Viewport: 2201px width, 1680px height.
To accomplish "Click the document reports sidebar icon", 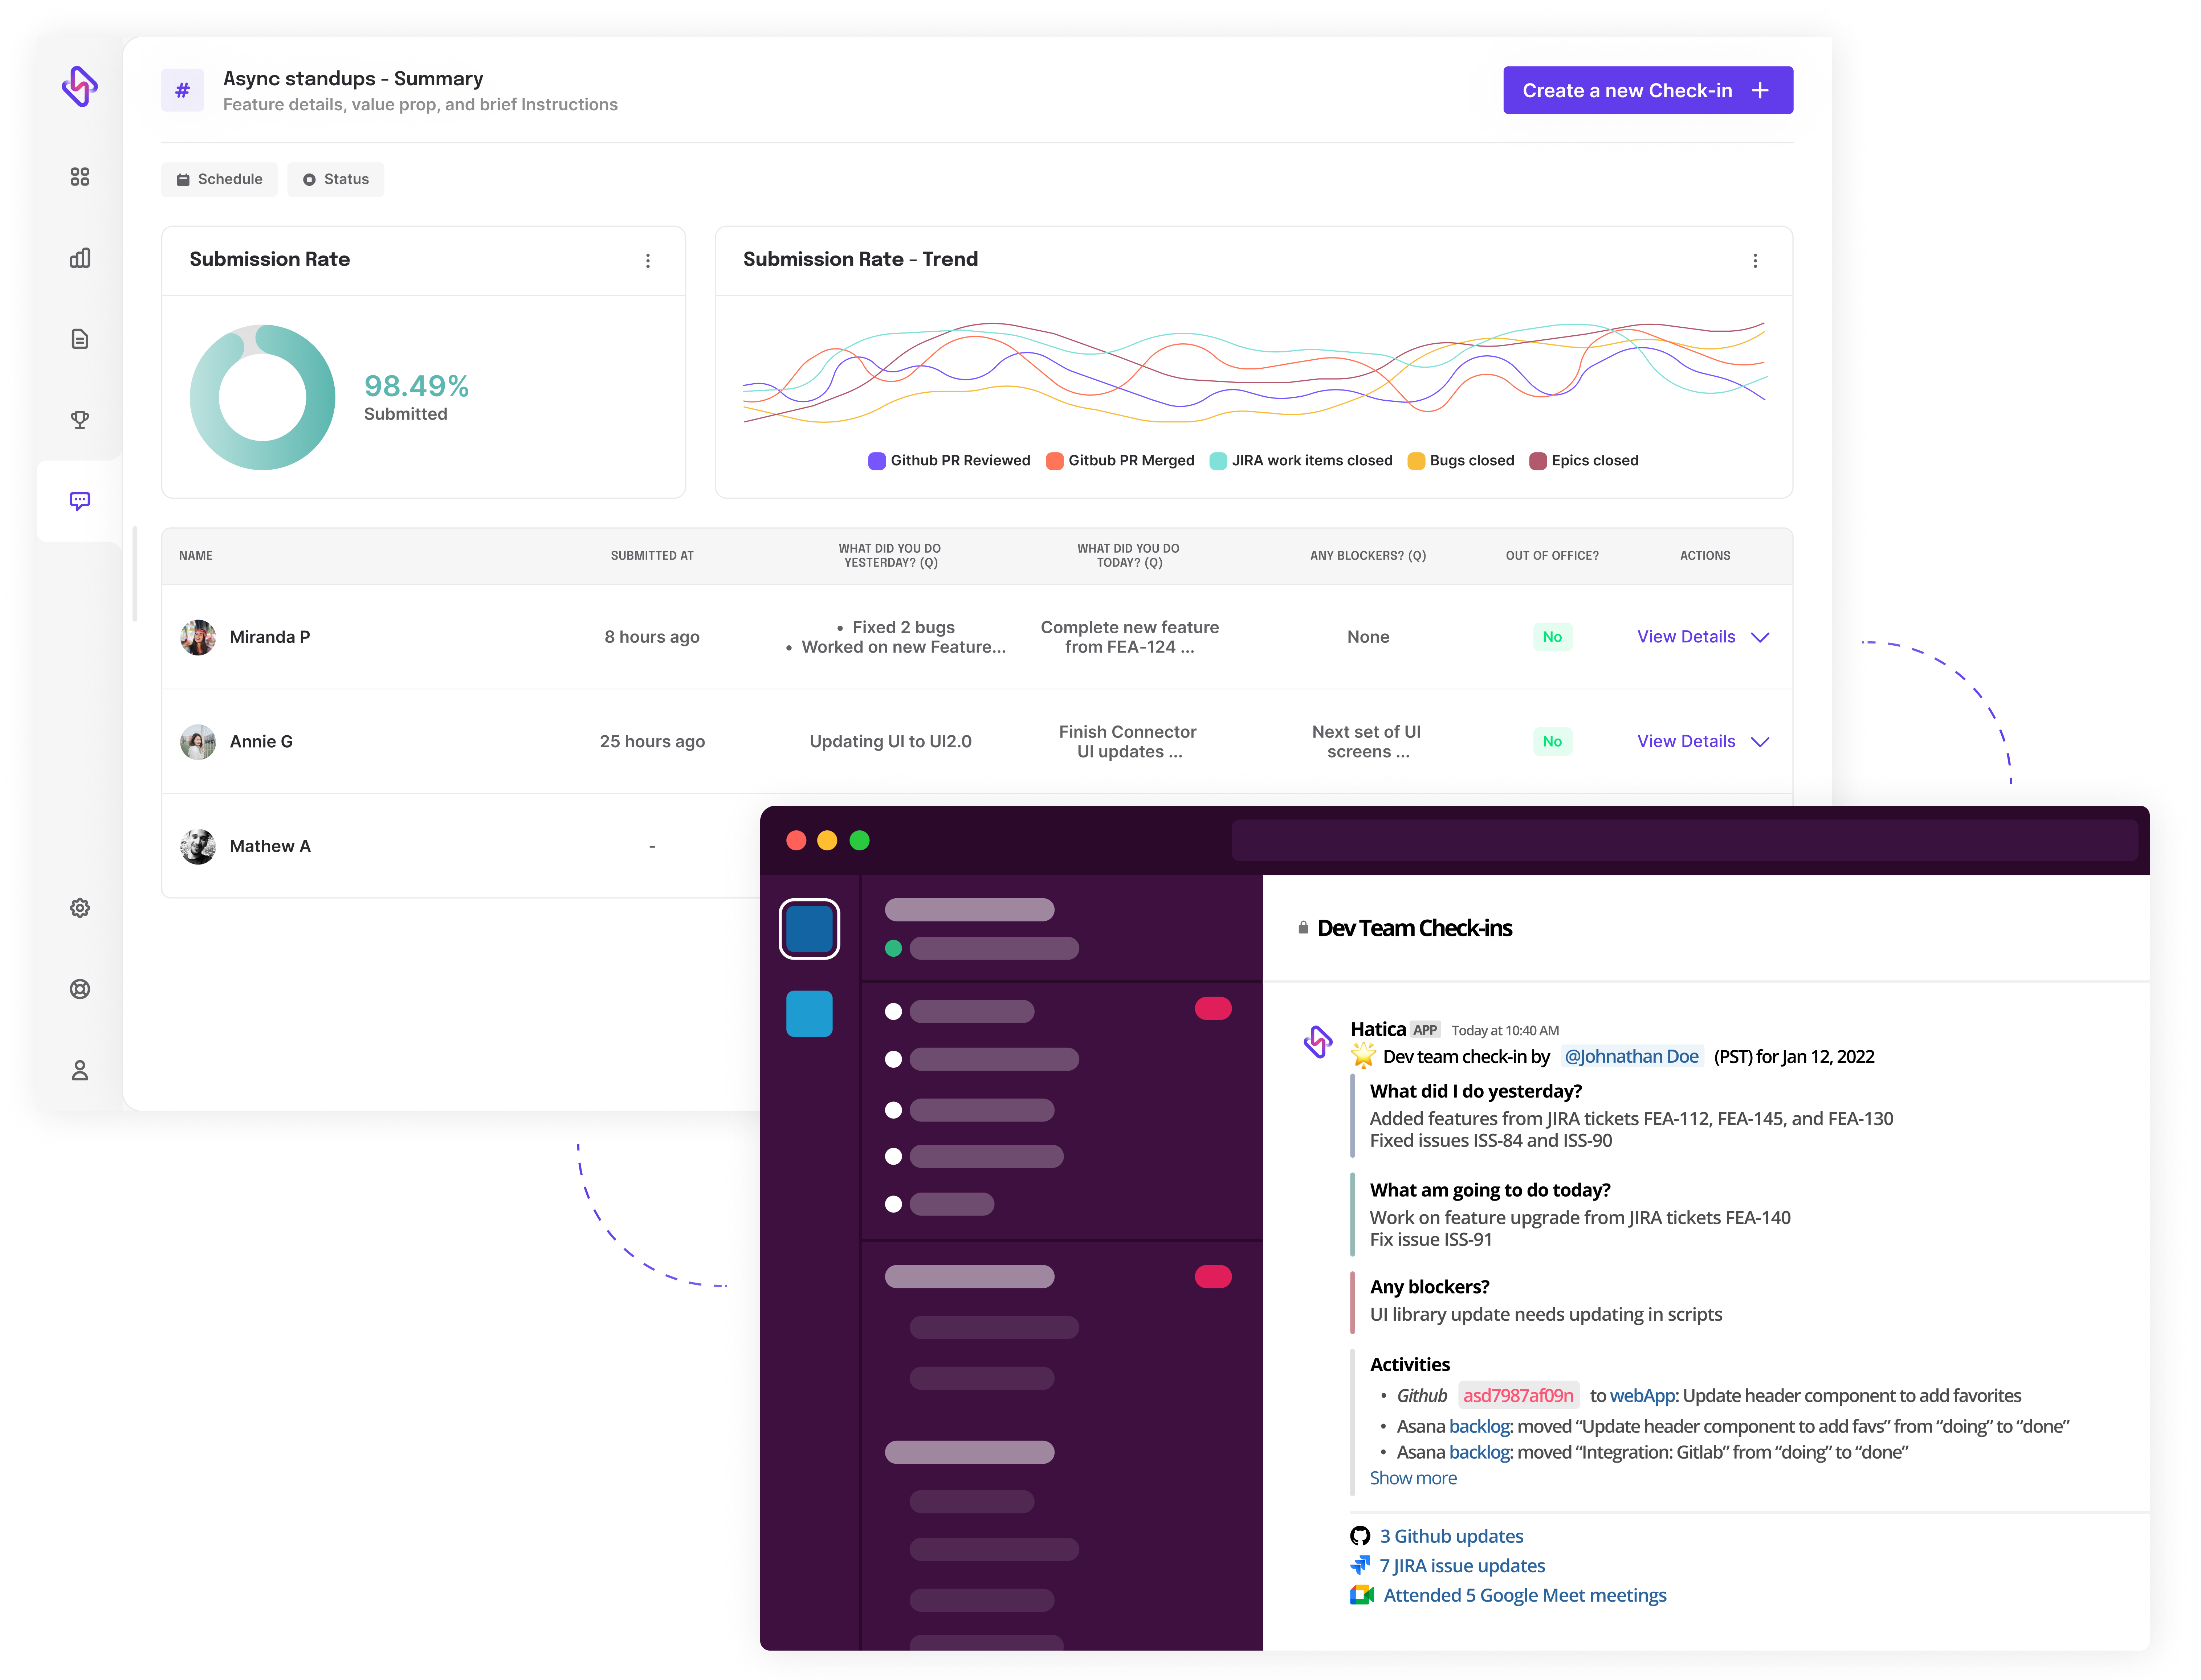I will pos(80,339).
